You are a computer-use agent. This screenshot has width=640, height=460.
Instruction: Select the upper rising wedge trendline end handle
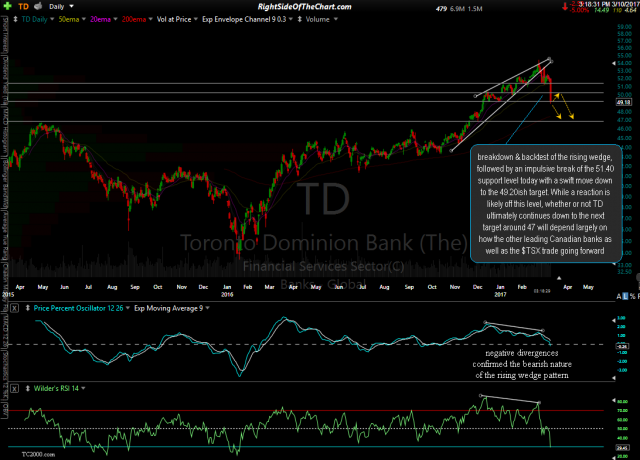[x=549, y=59]
